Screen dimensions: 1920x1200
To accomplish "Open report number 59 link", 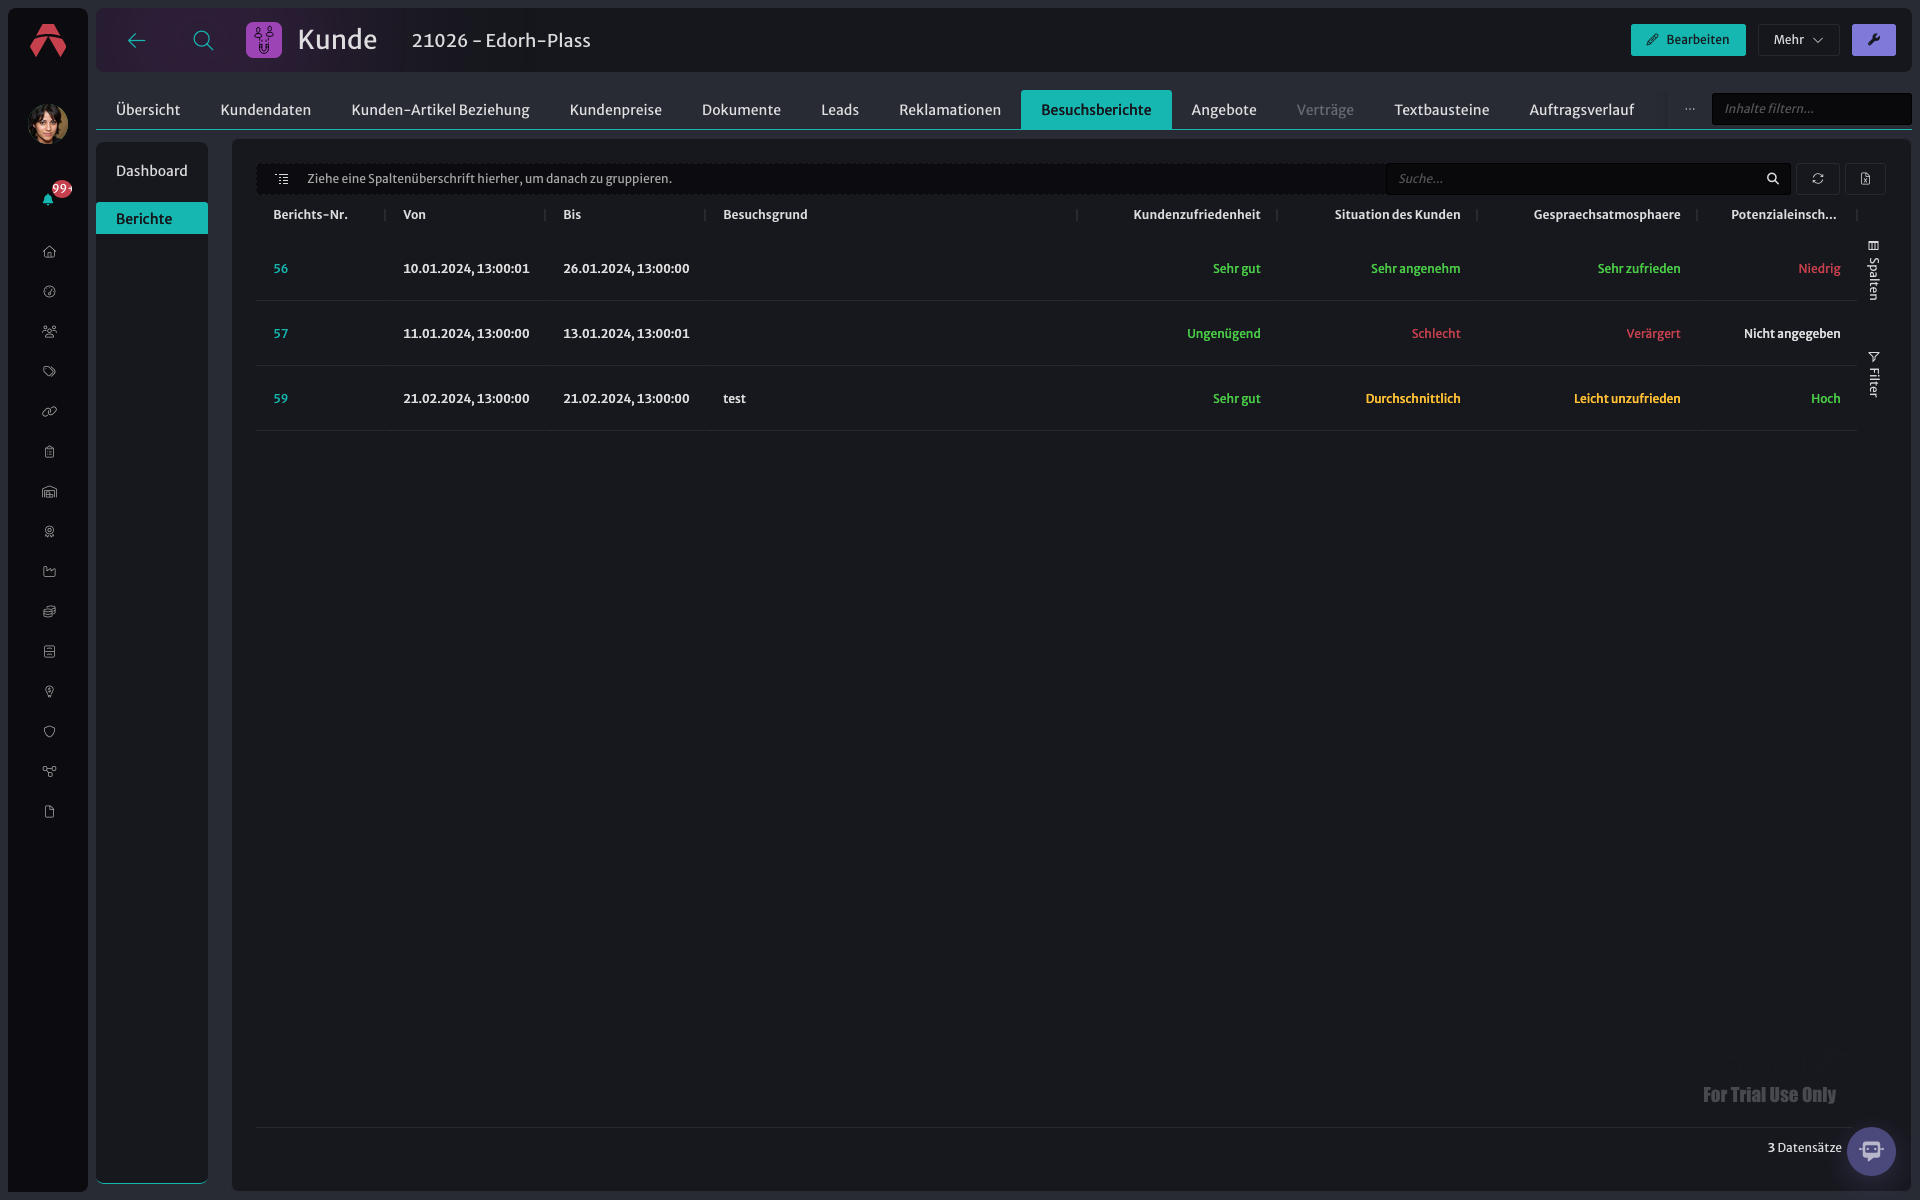I will 281,399.
